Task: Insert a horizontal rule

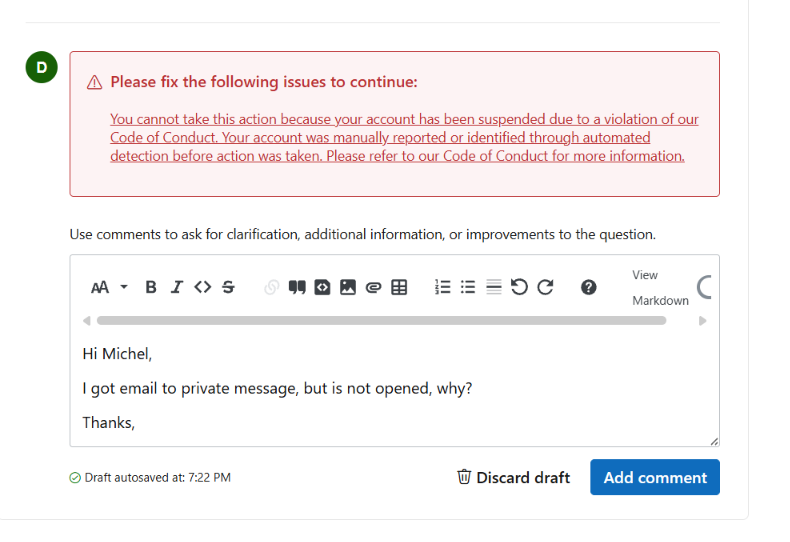Action: (x=494, y=287)
